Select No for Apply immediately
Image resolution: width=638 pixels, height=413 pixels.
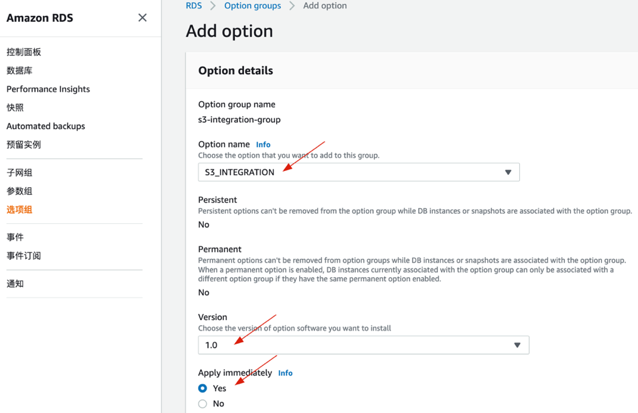coord(203,404)
